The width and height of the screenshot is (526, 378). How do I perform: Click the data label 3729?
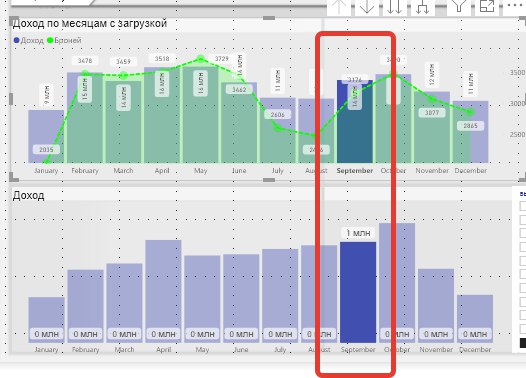click(222, 59)
